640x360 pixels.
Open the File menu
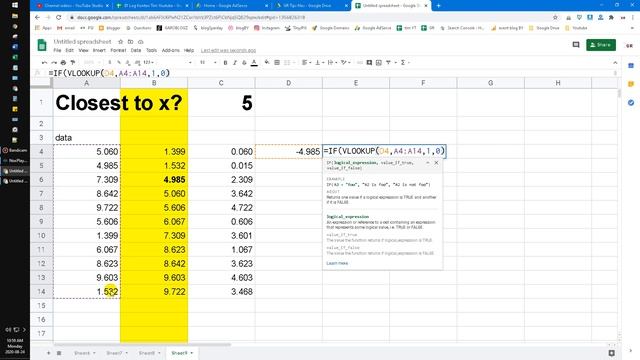coord(57,50)
